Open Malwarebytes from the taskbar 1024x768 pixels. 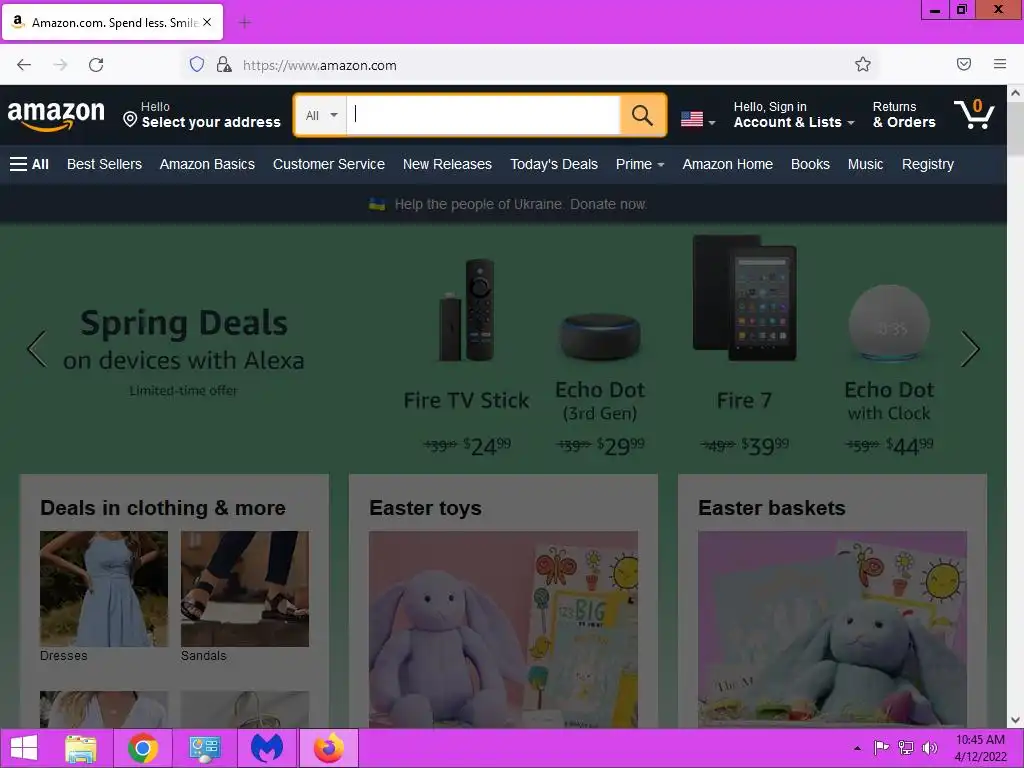267,748
